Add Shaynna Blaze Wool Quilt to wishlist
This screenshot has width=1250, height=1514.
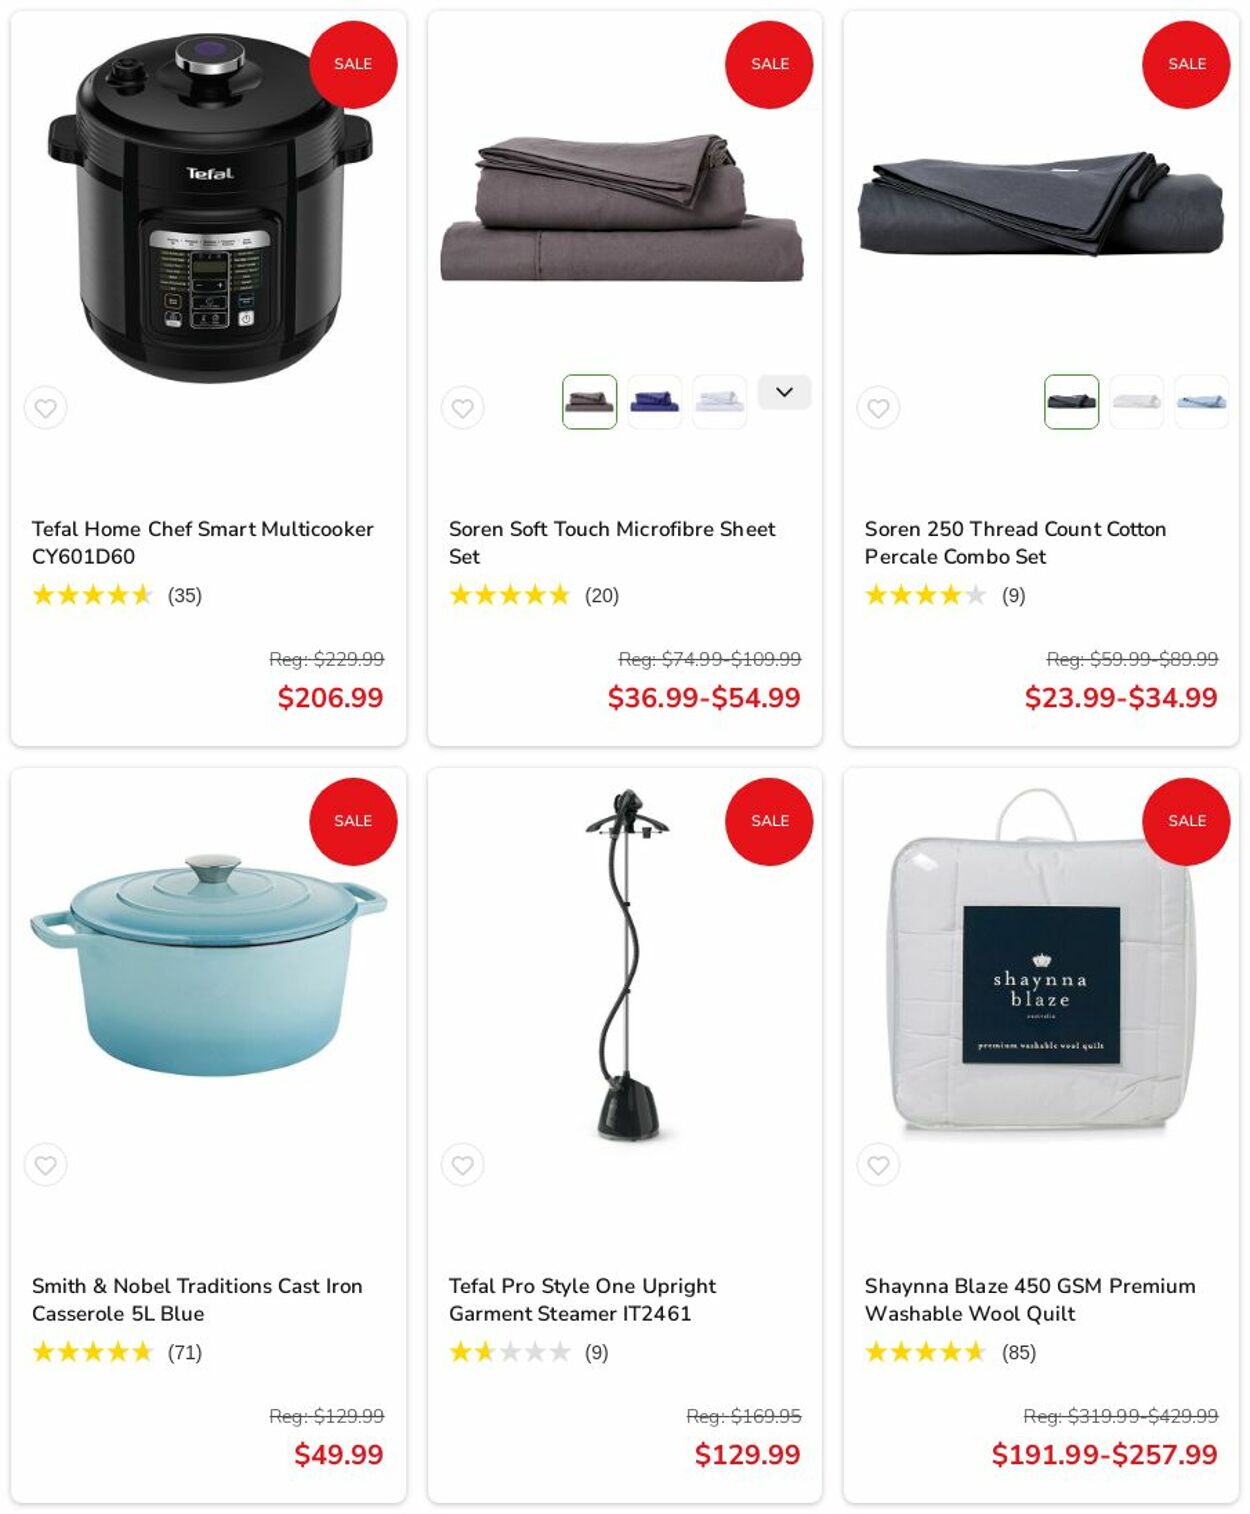879,1165
